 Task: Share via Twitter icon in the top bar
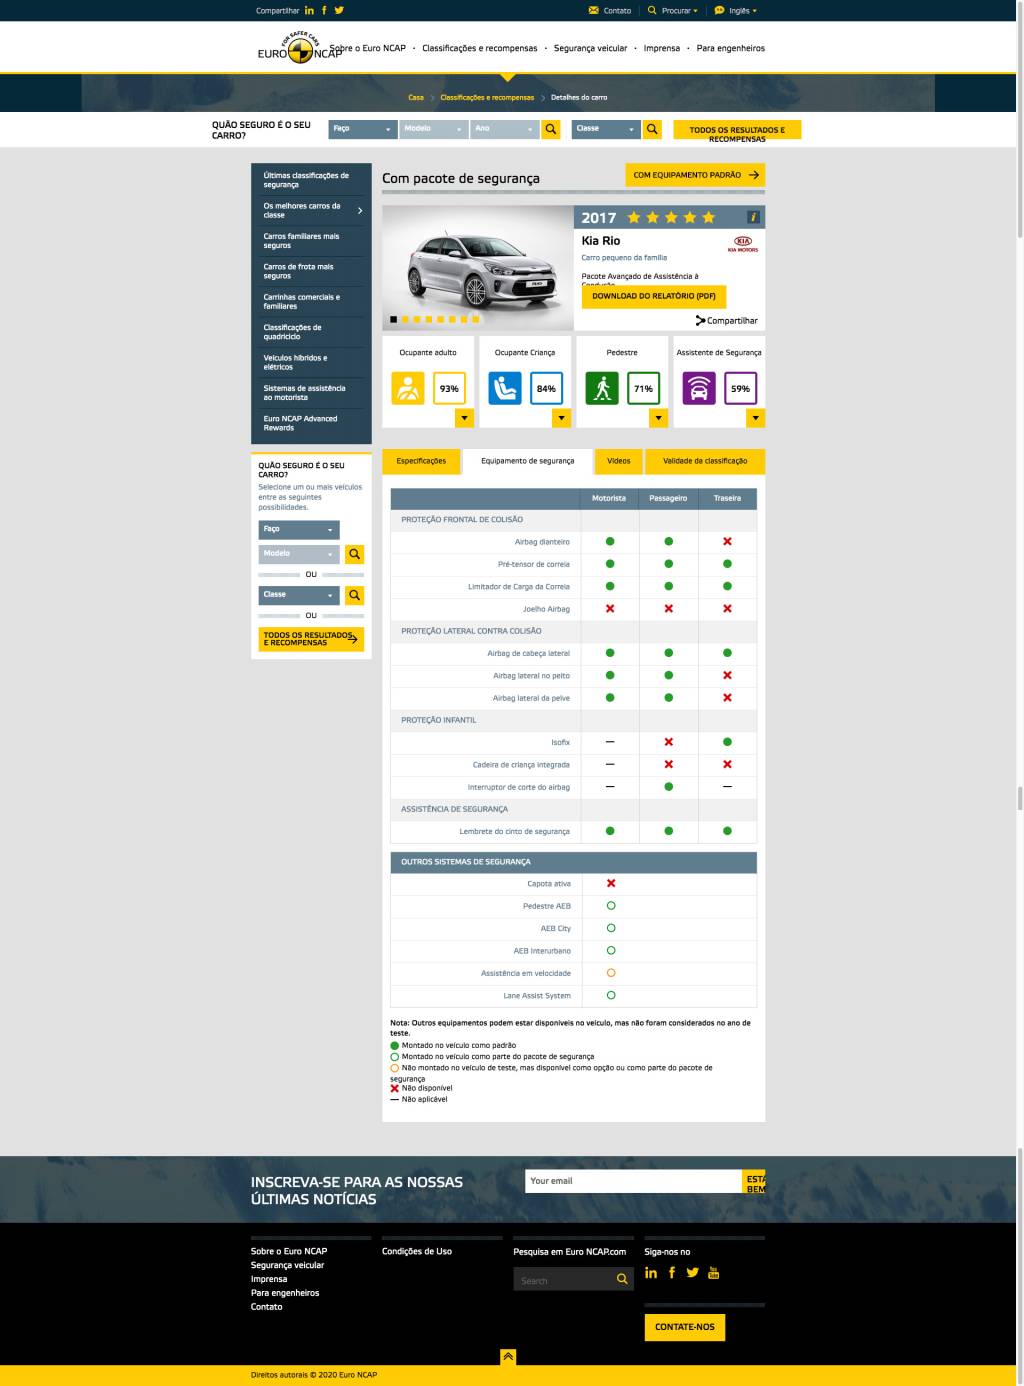coord(339,11)
